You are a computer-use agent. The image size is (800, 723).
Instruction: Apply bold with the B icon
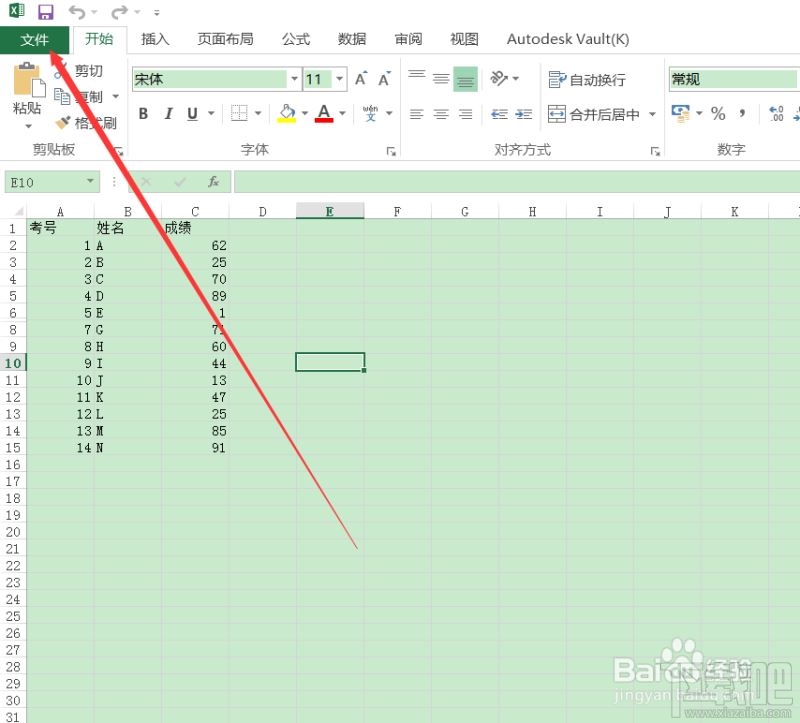(143, 114)
